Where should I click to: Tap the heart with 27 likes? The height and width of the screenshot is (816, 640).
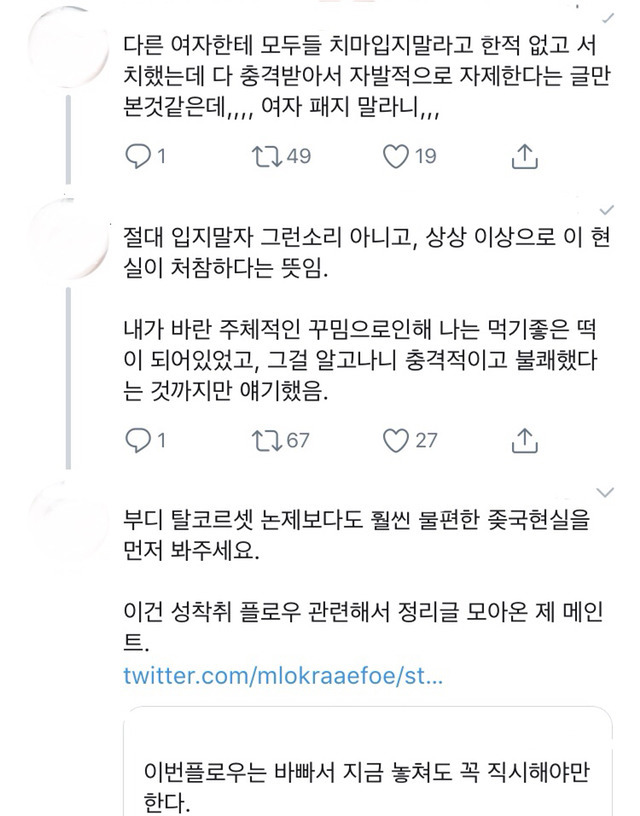point(397,439)
